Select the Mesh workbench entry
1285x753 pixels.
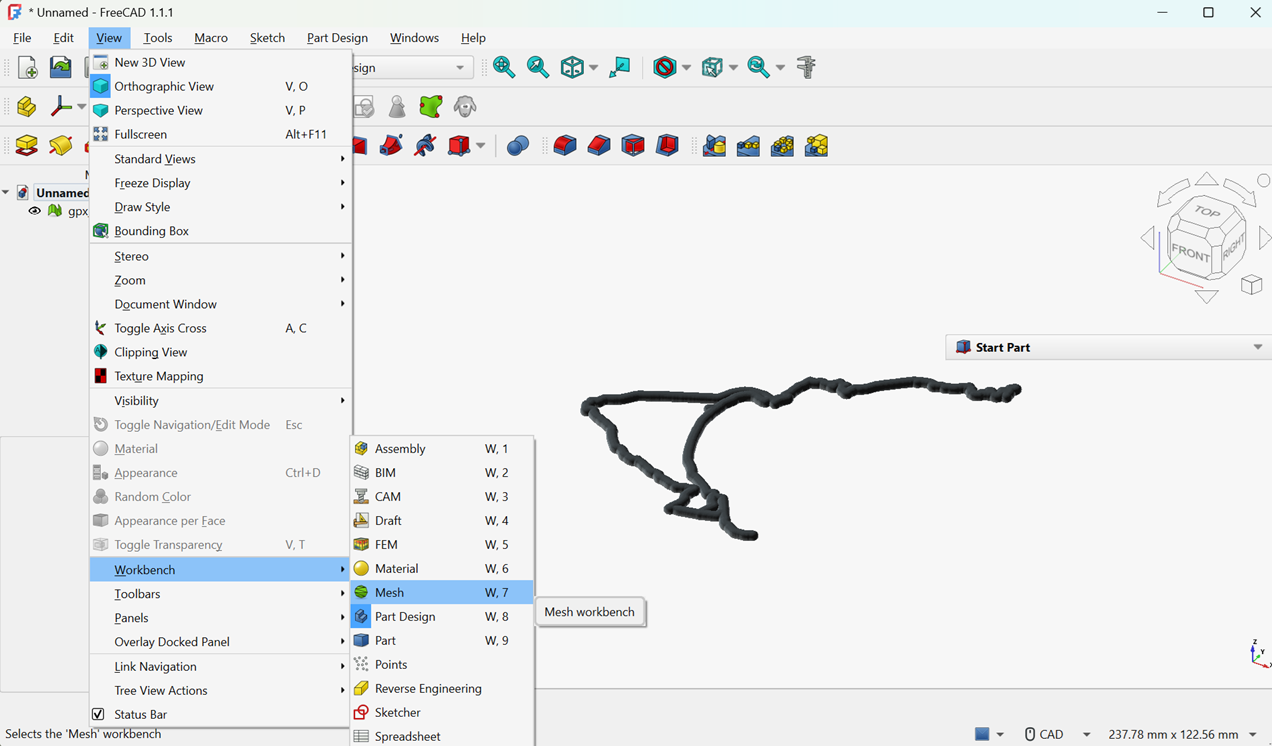[442, 592]
